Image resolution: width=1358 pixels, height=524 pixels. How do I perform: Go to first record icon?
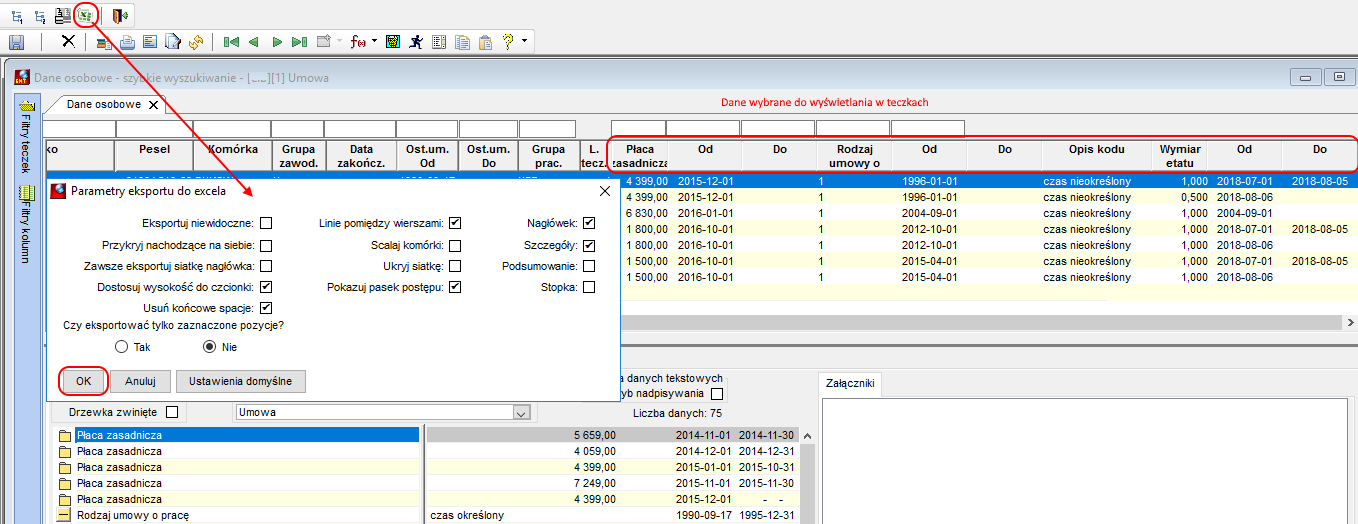point(231,42)
